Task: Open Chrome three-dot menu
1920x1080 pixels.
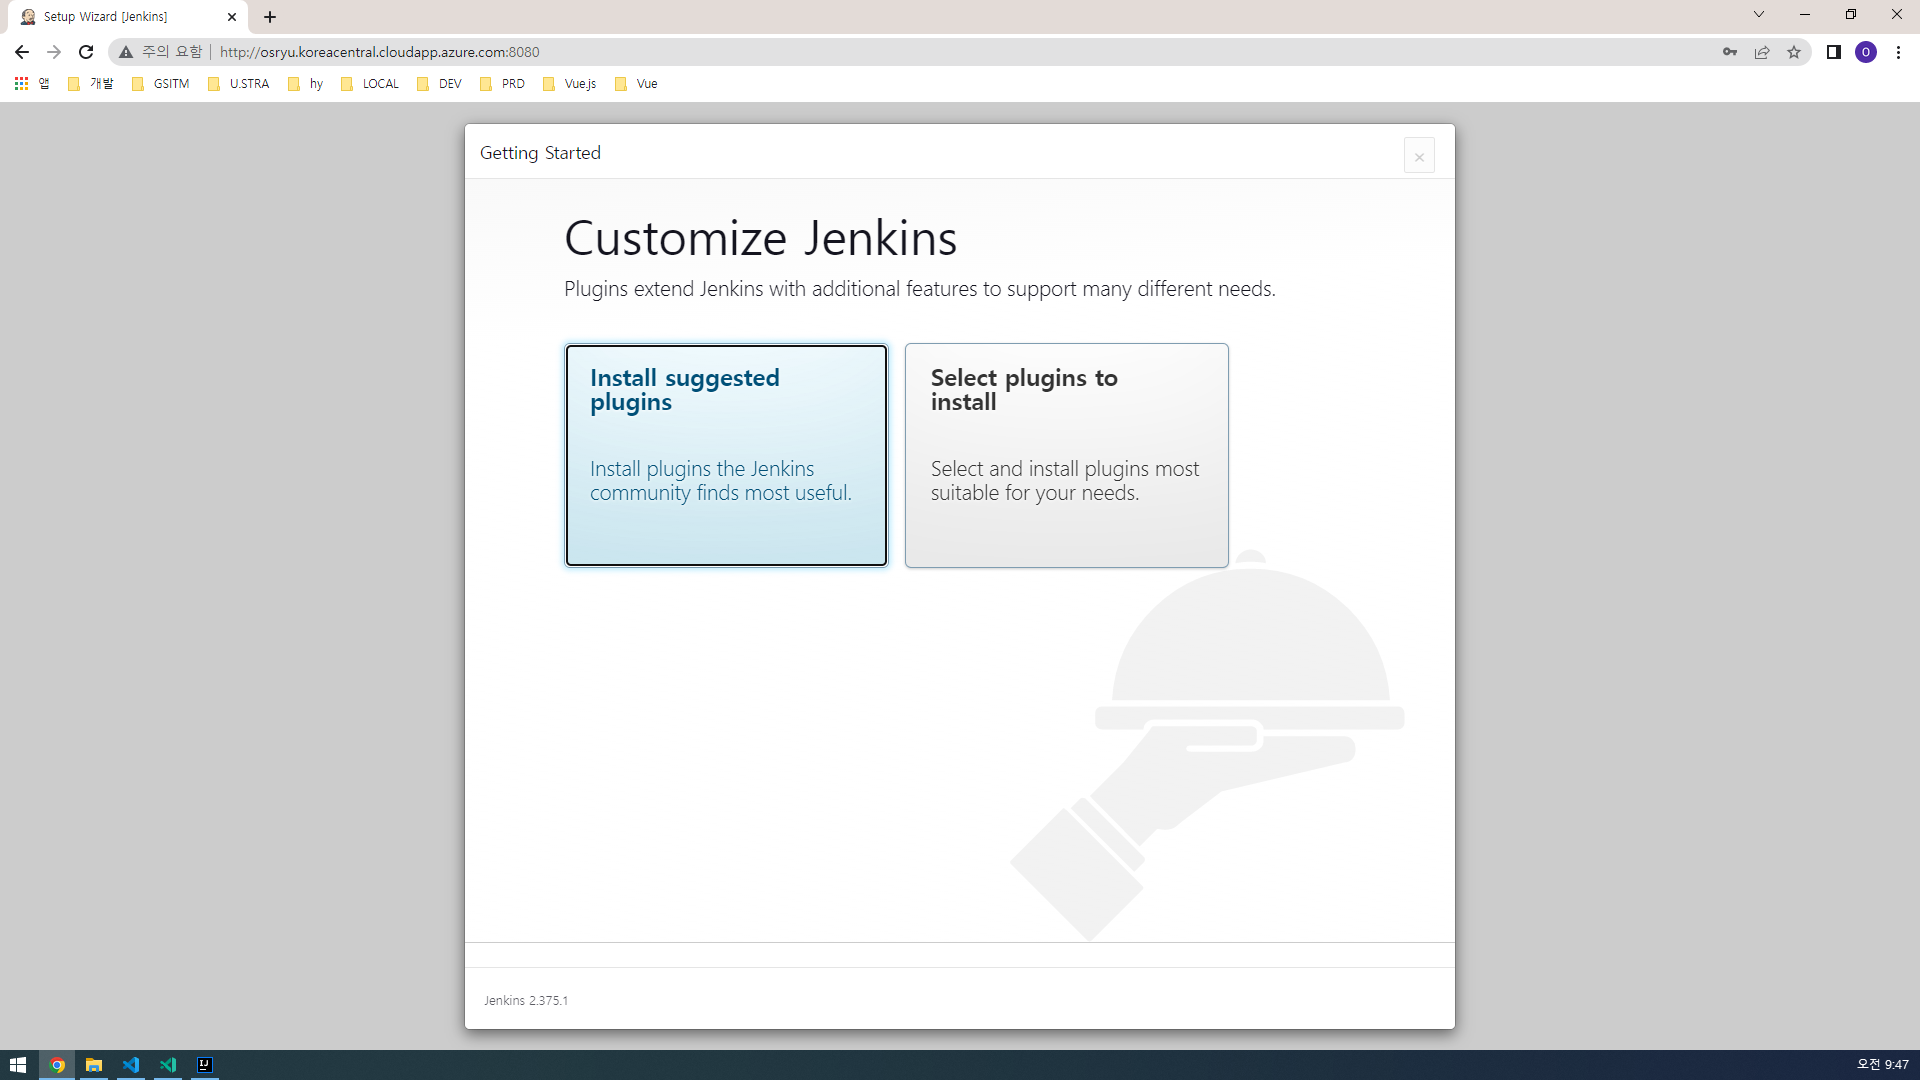Action: [x=1898, y=52]
